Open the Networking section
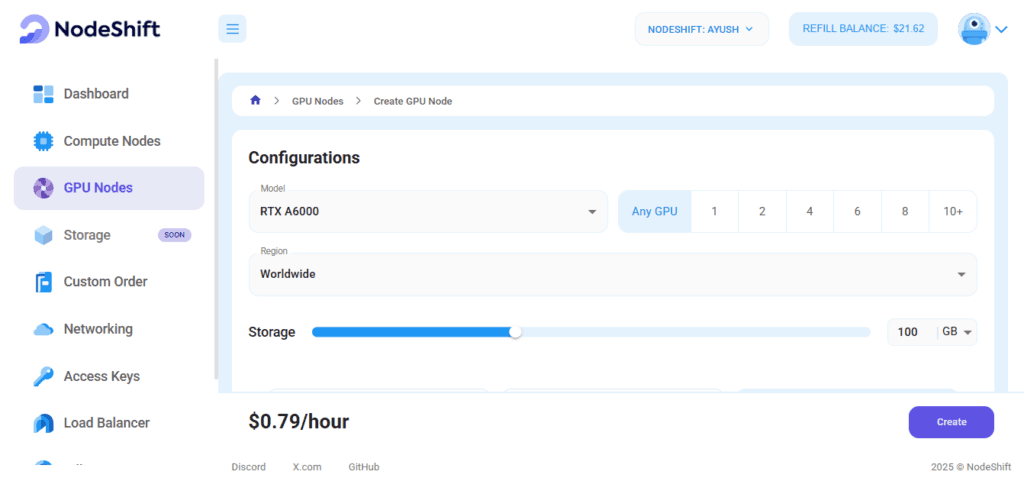The image size is (1024, 481). coord(98,329)
